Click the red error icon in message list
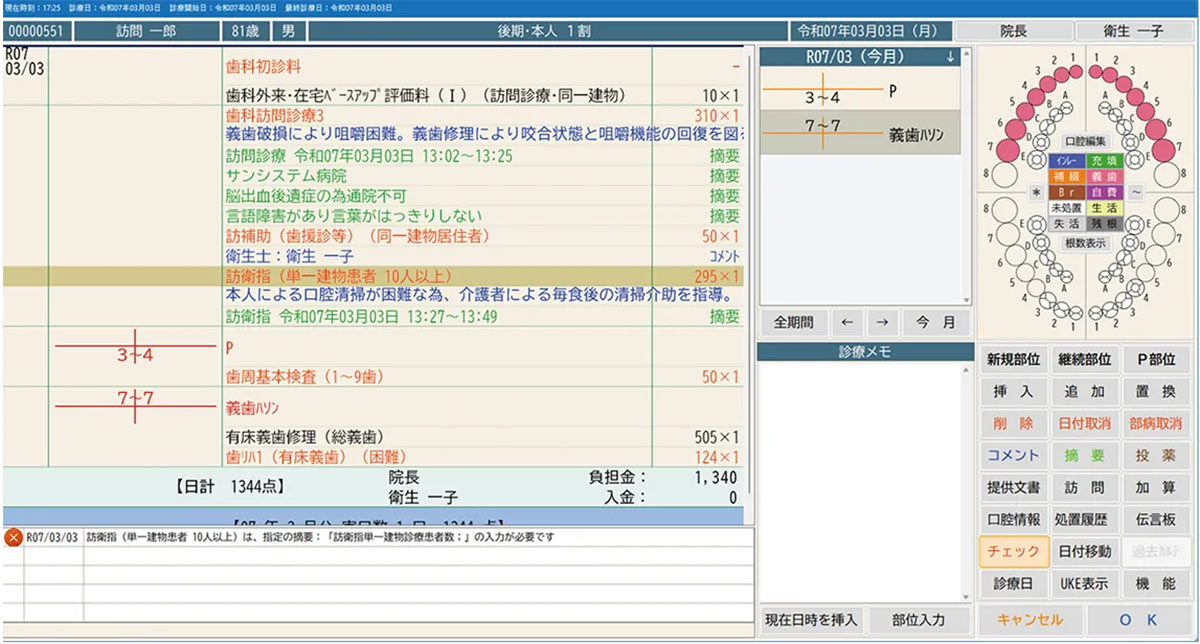Image resolution: width=1200 pixels, height=644 pixels. coord(14,538)
